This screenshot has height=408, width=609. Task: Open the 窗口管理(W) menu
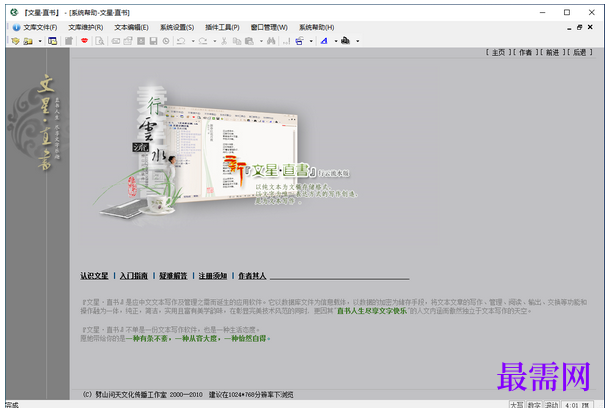point(269,27)
